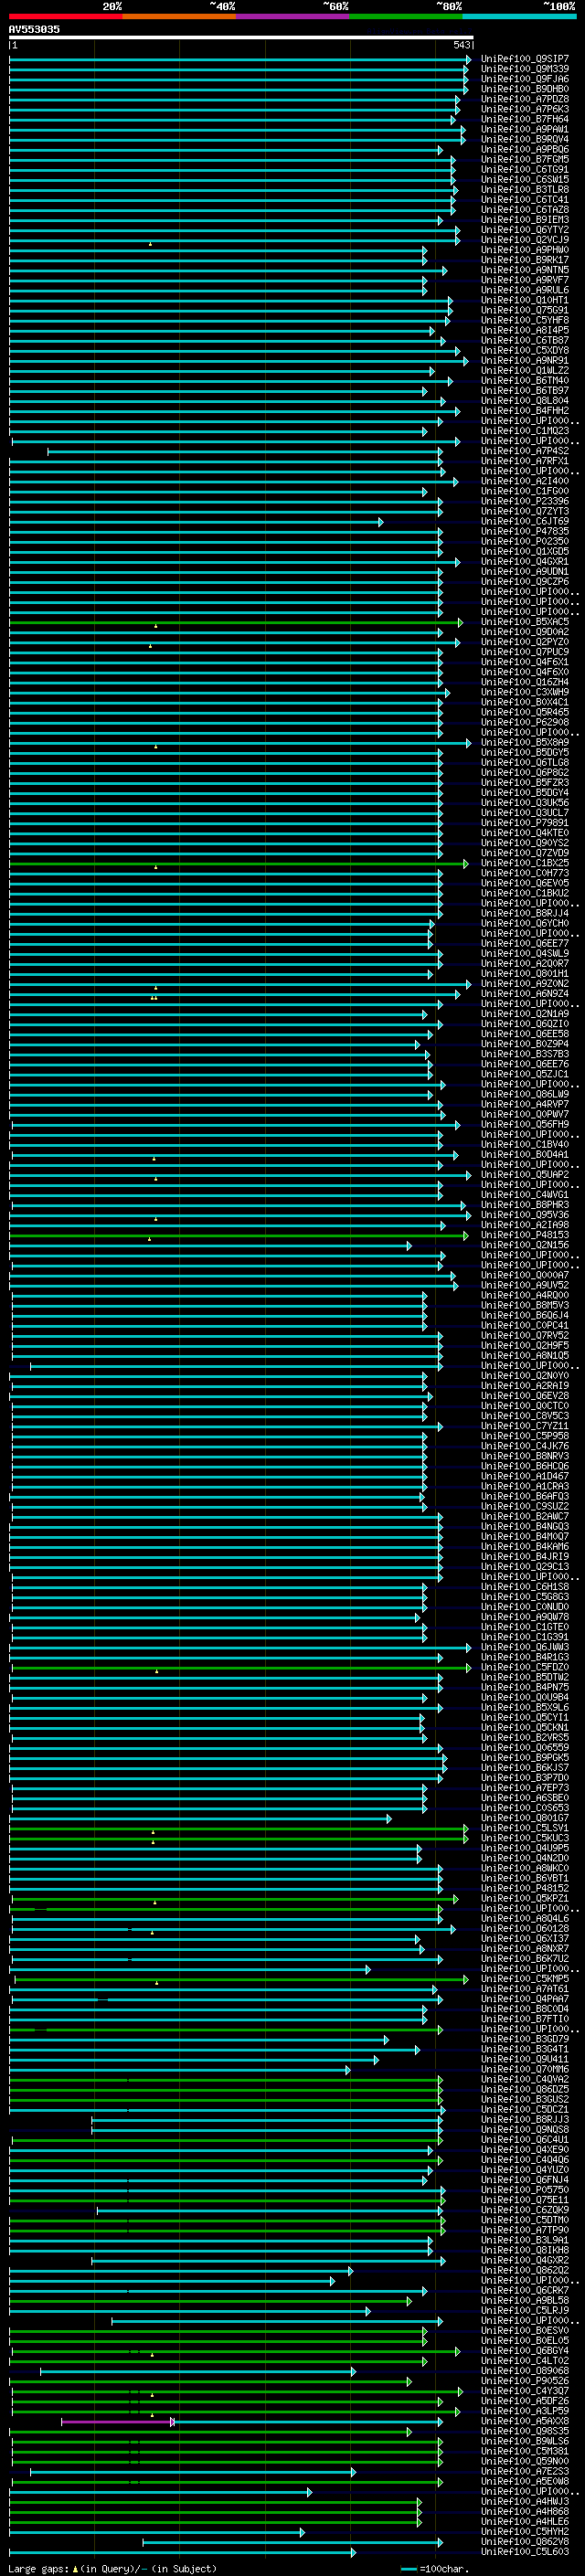The width and height of the screenshot is (585, 2576).
Task: Select the UniRef100_A4H868 label
Action: coord(525,2511)
